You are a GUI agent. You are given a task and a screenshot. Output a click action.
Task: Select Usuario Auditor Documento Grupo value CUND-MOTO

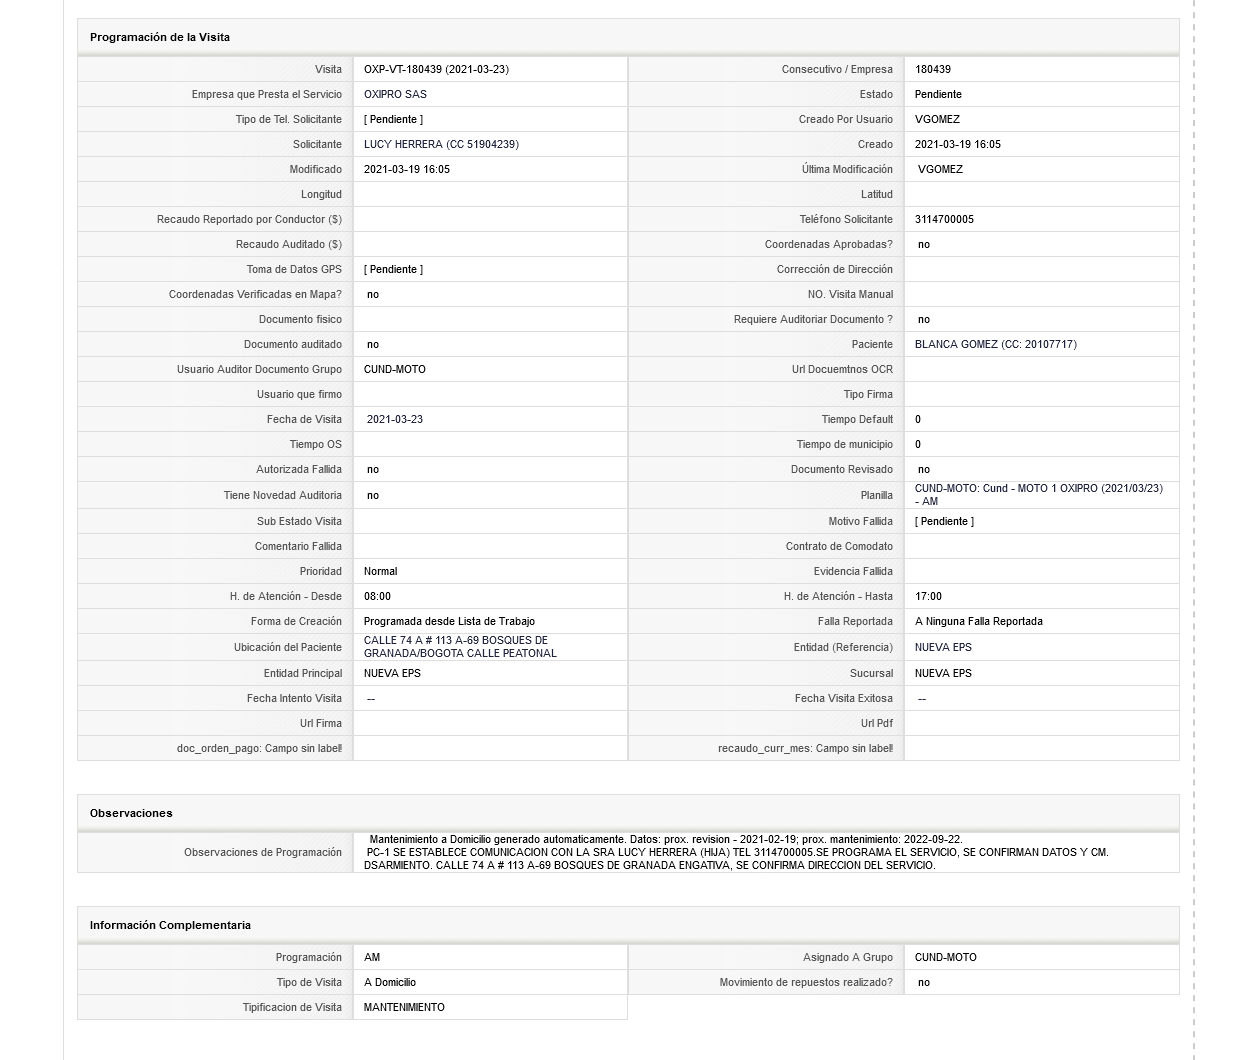[x=395, y=369]
